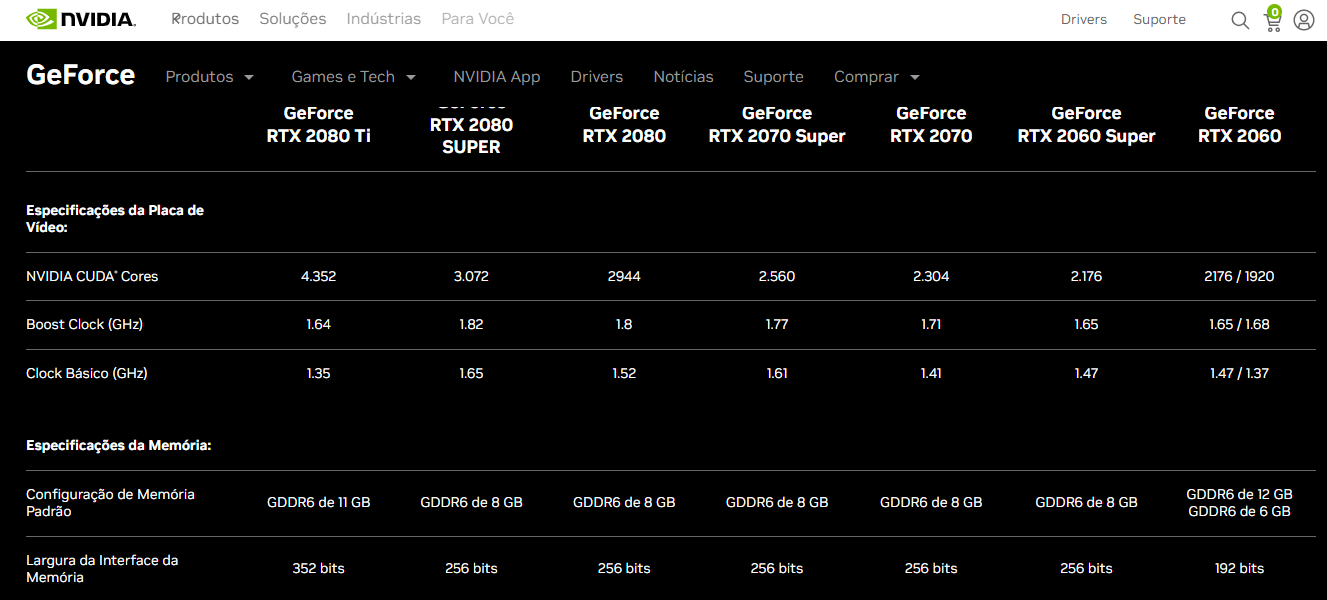Click CUDA cores value 4.352
This screenshot has height=600, width=1327.
pyautogui.click(x=318, y=276)
